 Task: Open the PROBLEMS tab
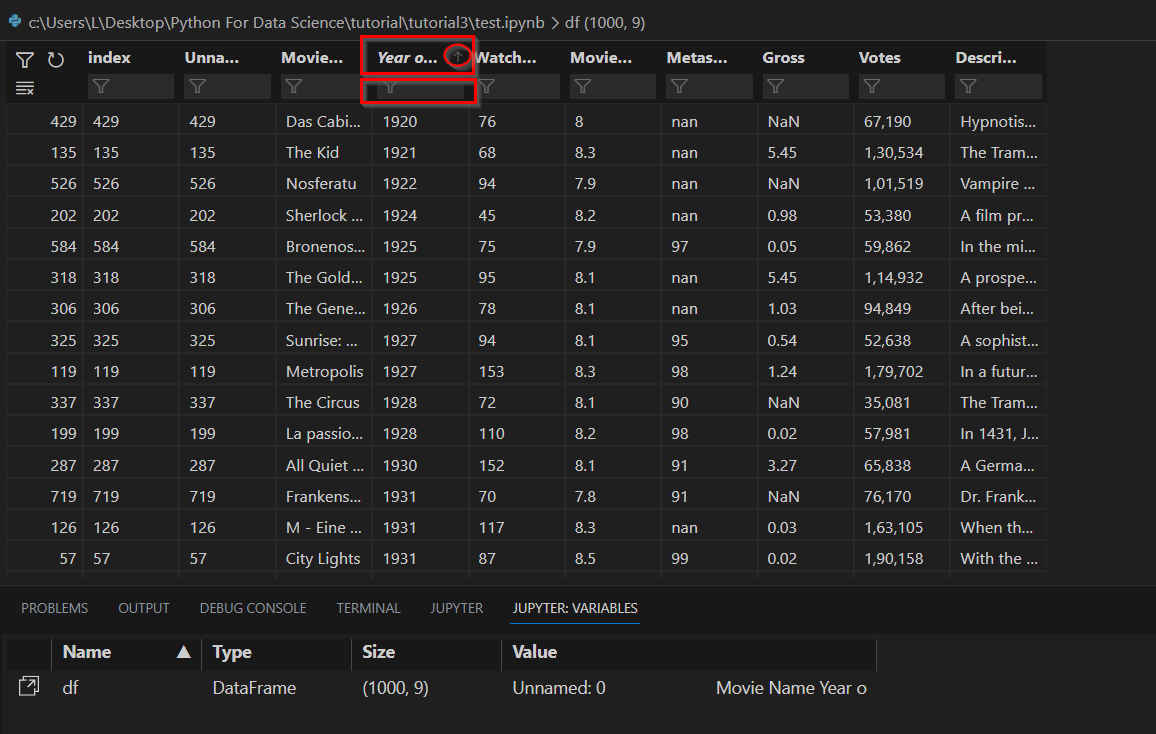(x=55, y=608)
